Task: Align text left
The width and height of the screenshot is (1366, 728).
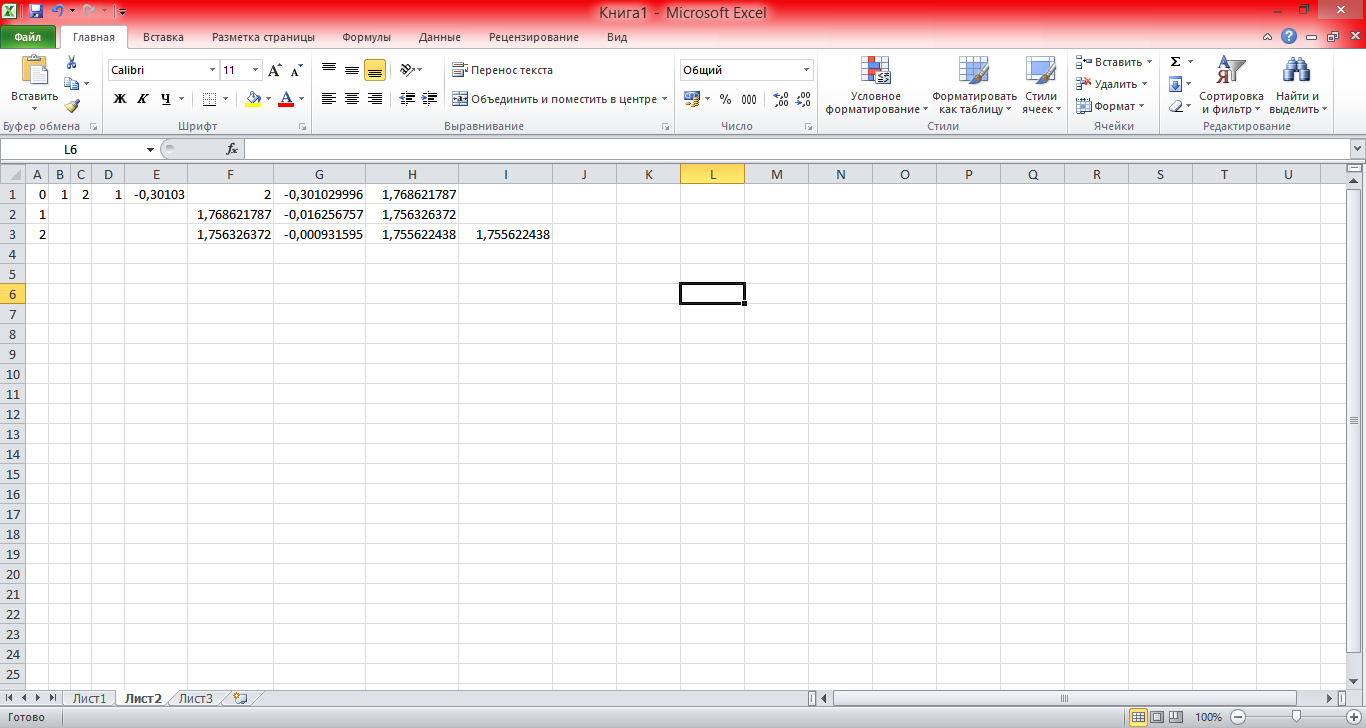Action: (329, 98)
